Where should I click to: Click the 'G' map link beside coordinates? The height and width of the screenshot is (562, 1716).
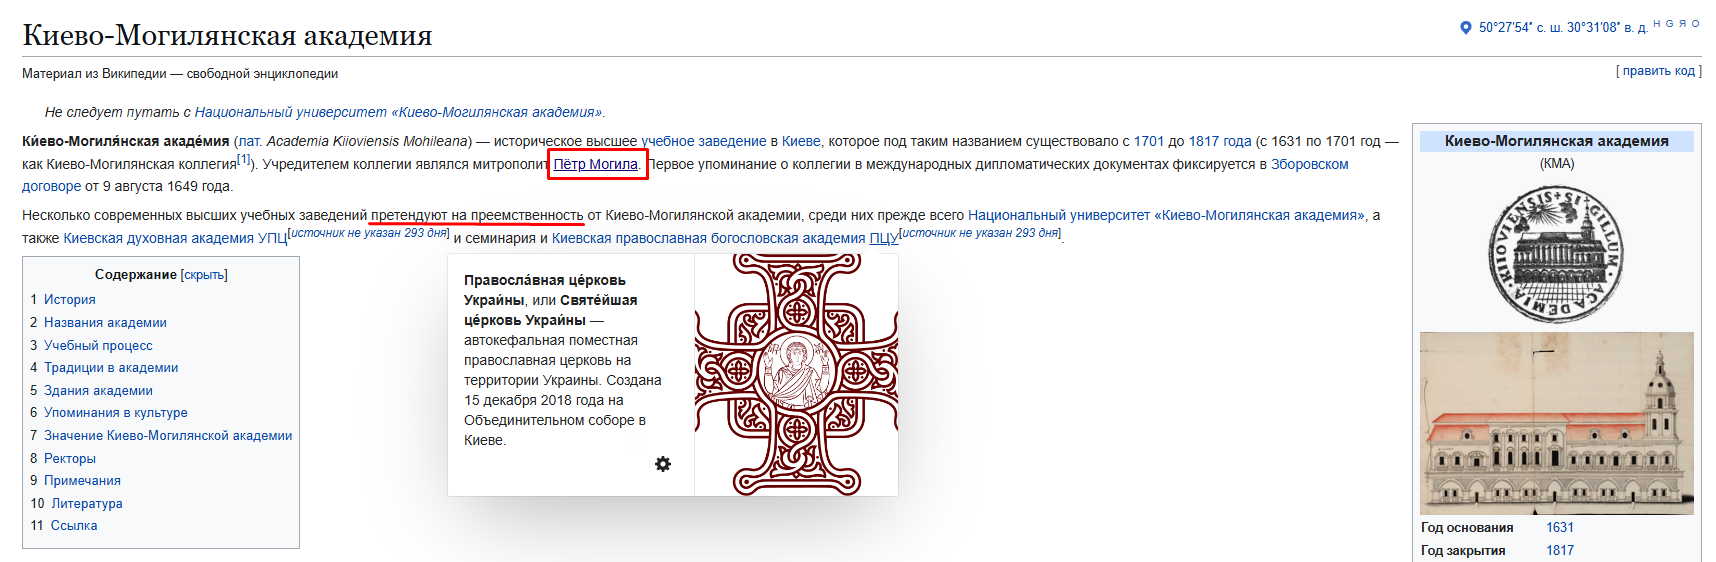[1670, 23]
